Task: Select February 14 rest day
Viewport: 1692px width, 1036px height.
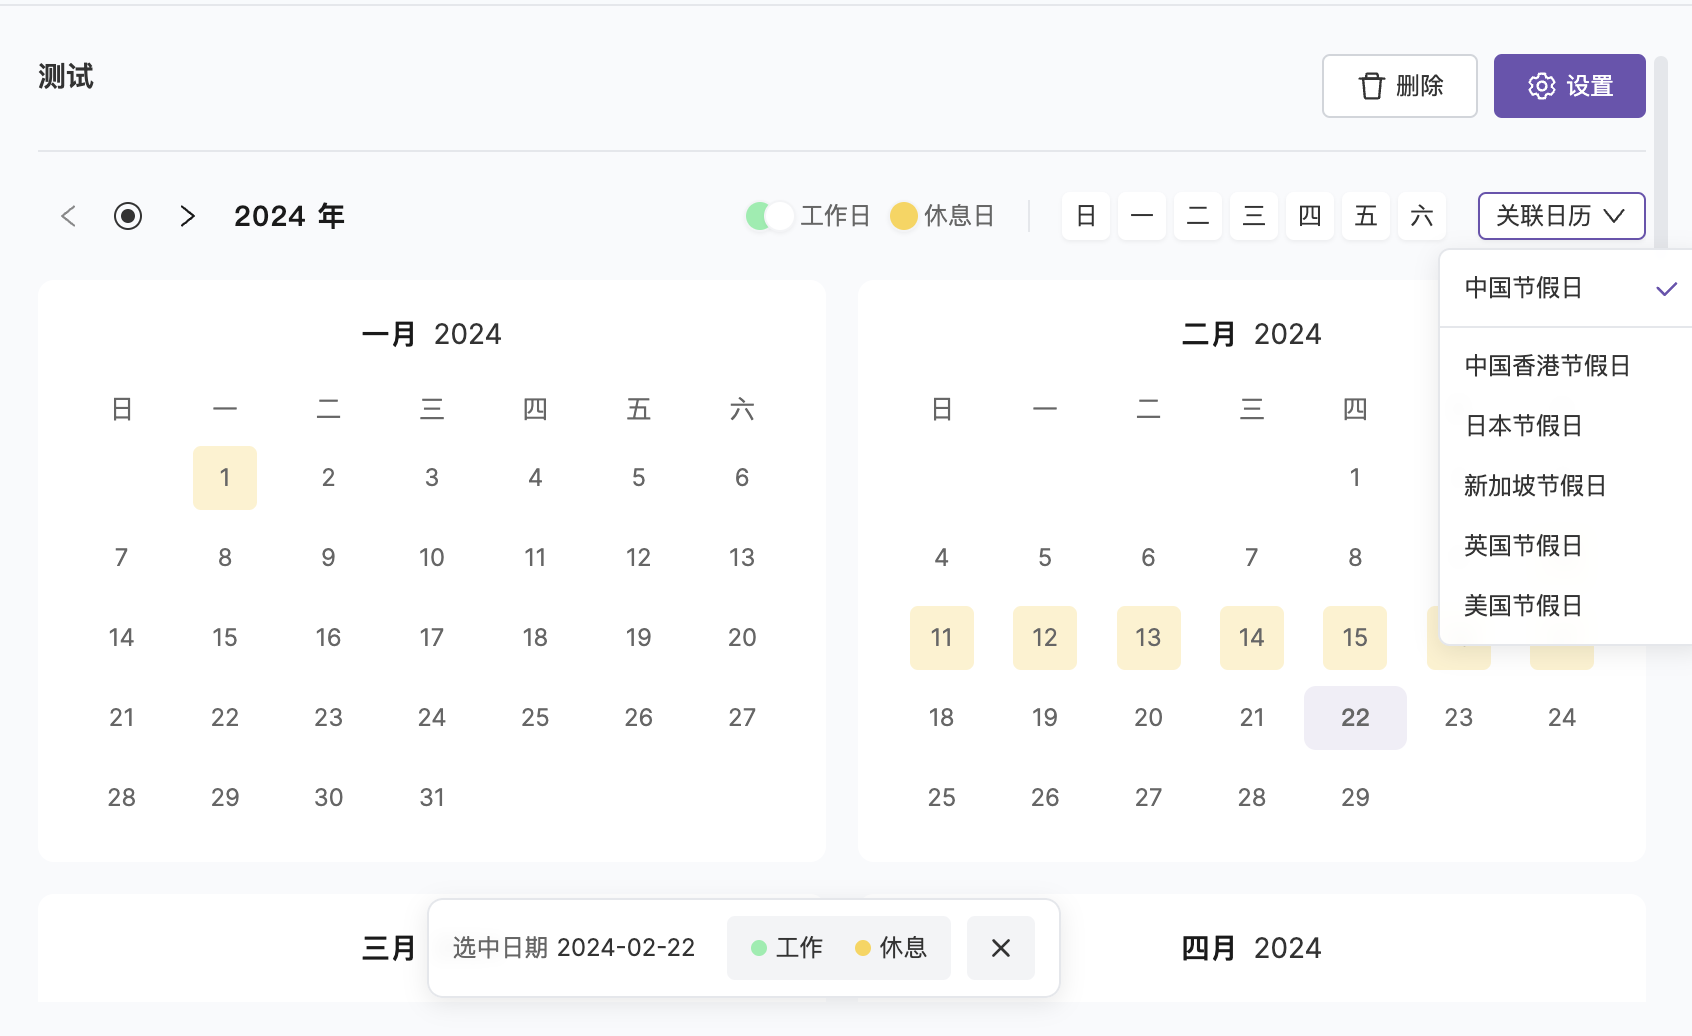Action: click(1252, 638)
